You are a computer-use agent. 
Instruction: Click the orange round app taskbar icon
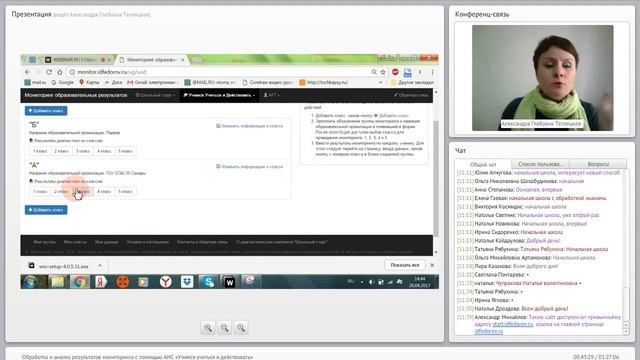pos(122,282)
